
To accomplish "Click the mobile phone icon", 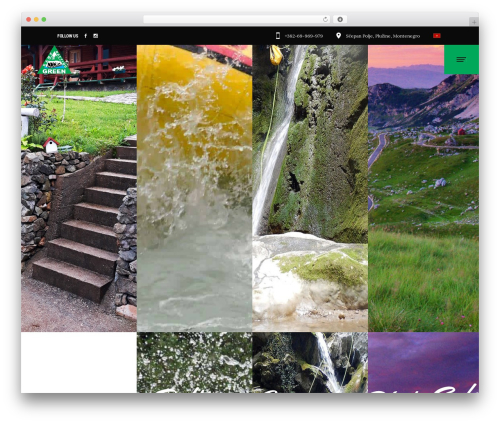I will [278, 36].
